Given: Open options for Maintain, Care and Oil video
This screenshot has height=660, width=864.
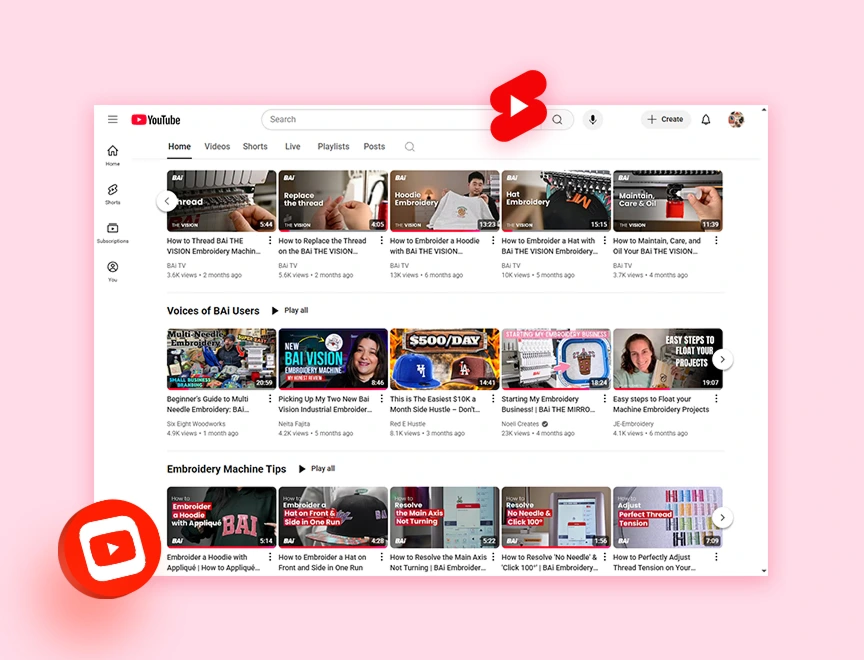Looking at the screenshot, I should tap(716, 240).
